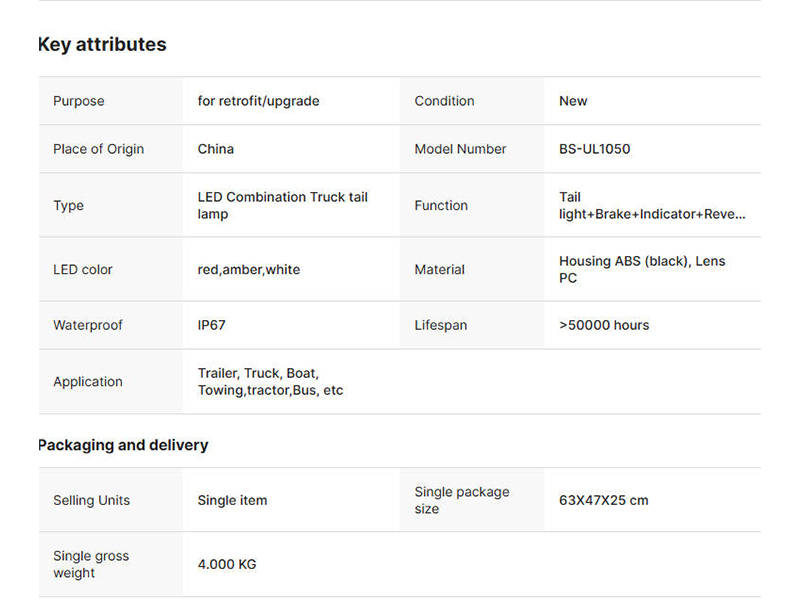Click the 4.000 KG gross weight value
The width and height of the screenshot is (800, 600).
[227, 564]
